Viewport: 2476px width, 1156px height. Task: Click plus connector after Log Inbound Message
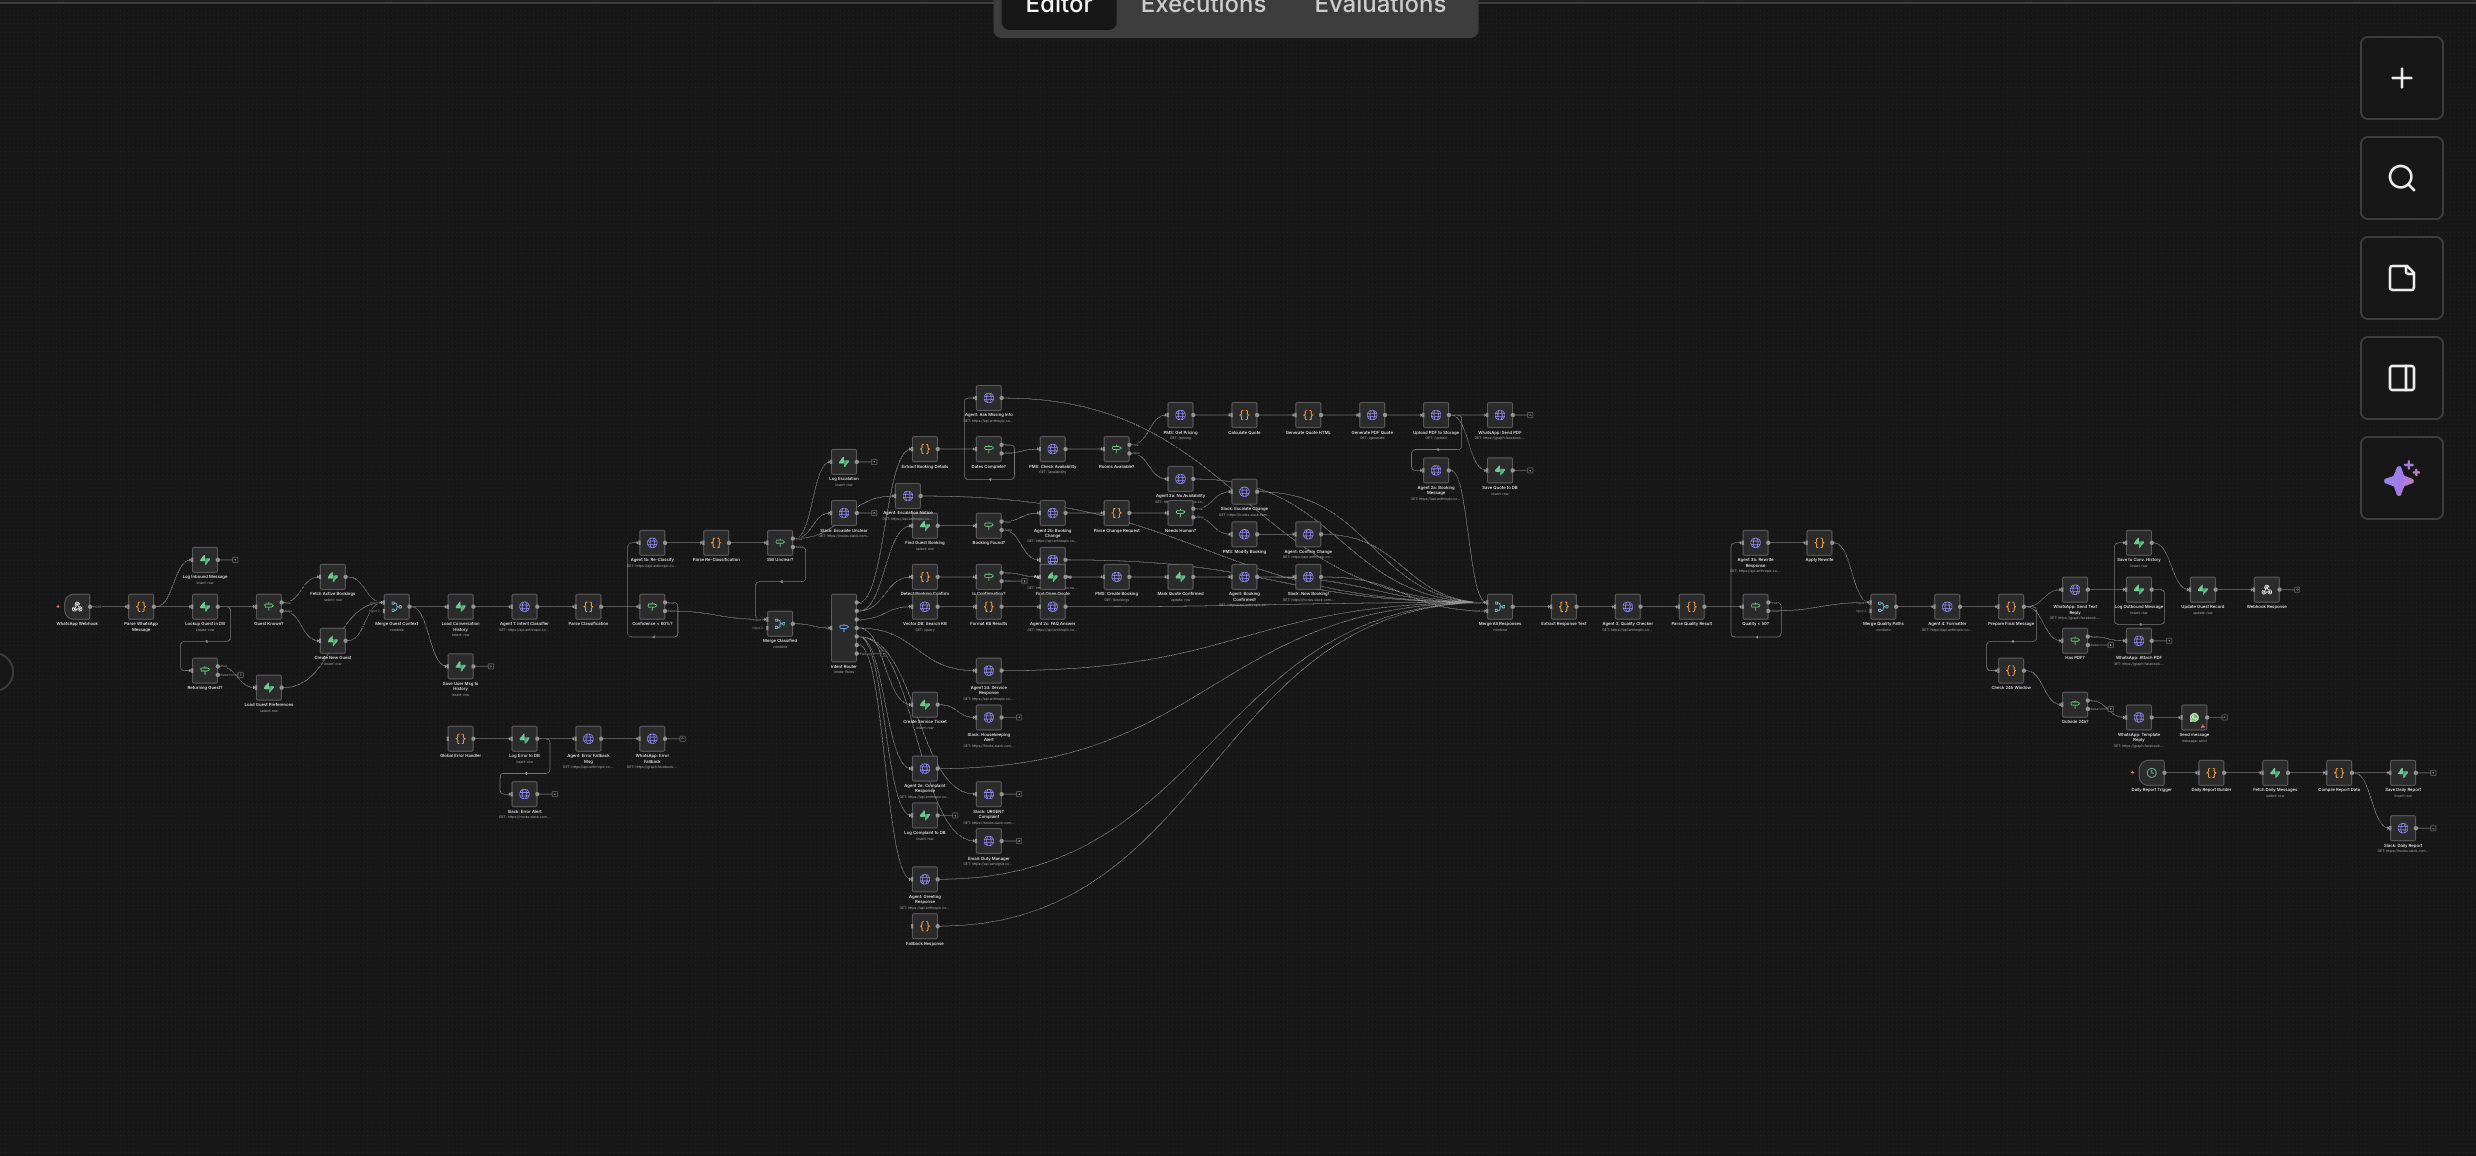tap(235, 560)
